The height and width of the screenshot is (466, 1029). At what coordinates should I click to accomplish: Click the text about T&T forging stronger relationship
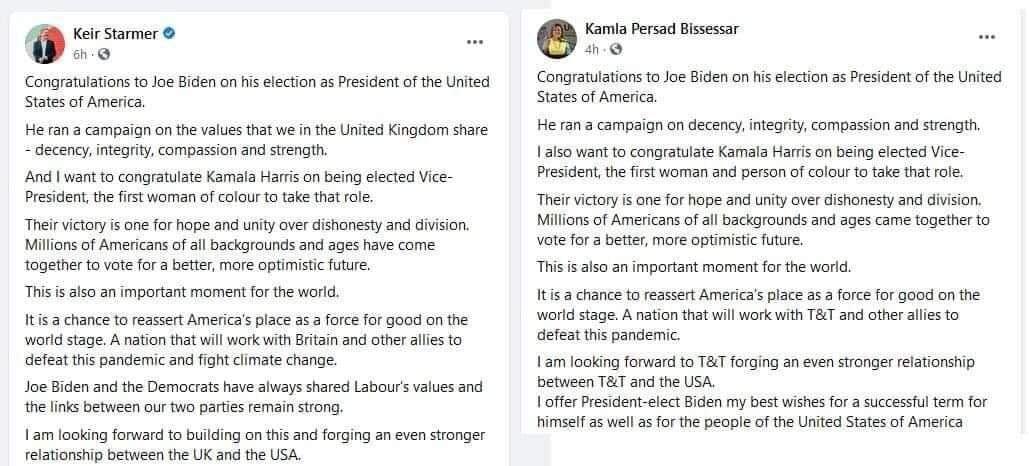tap(755, 371)
